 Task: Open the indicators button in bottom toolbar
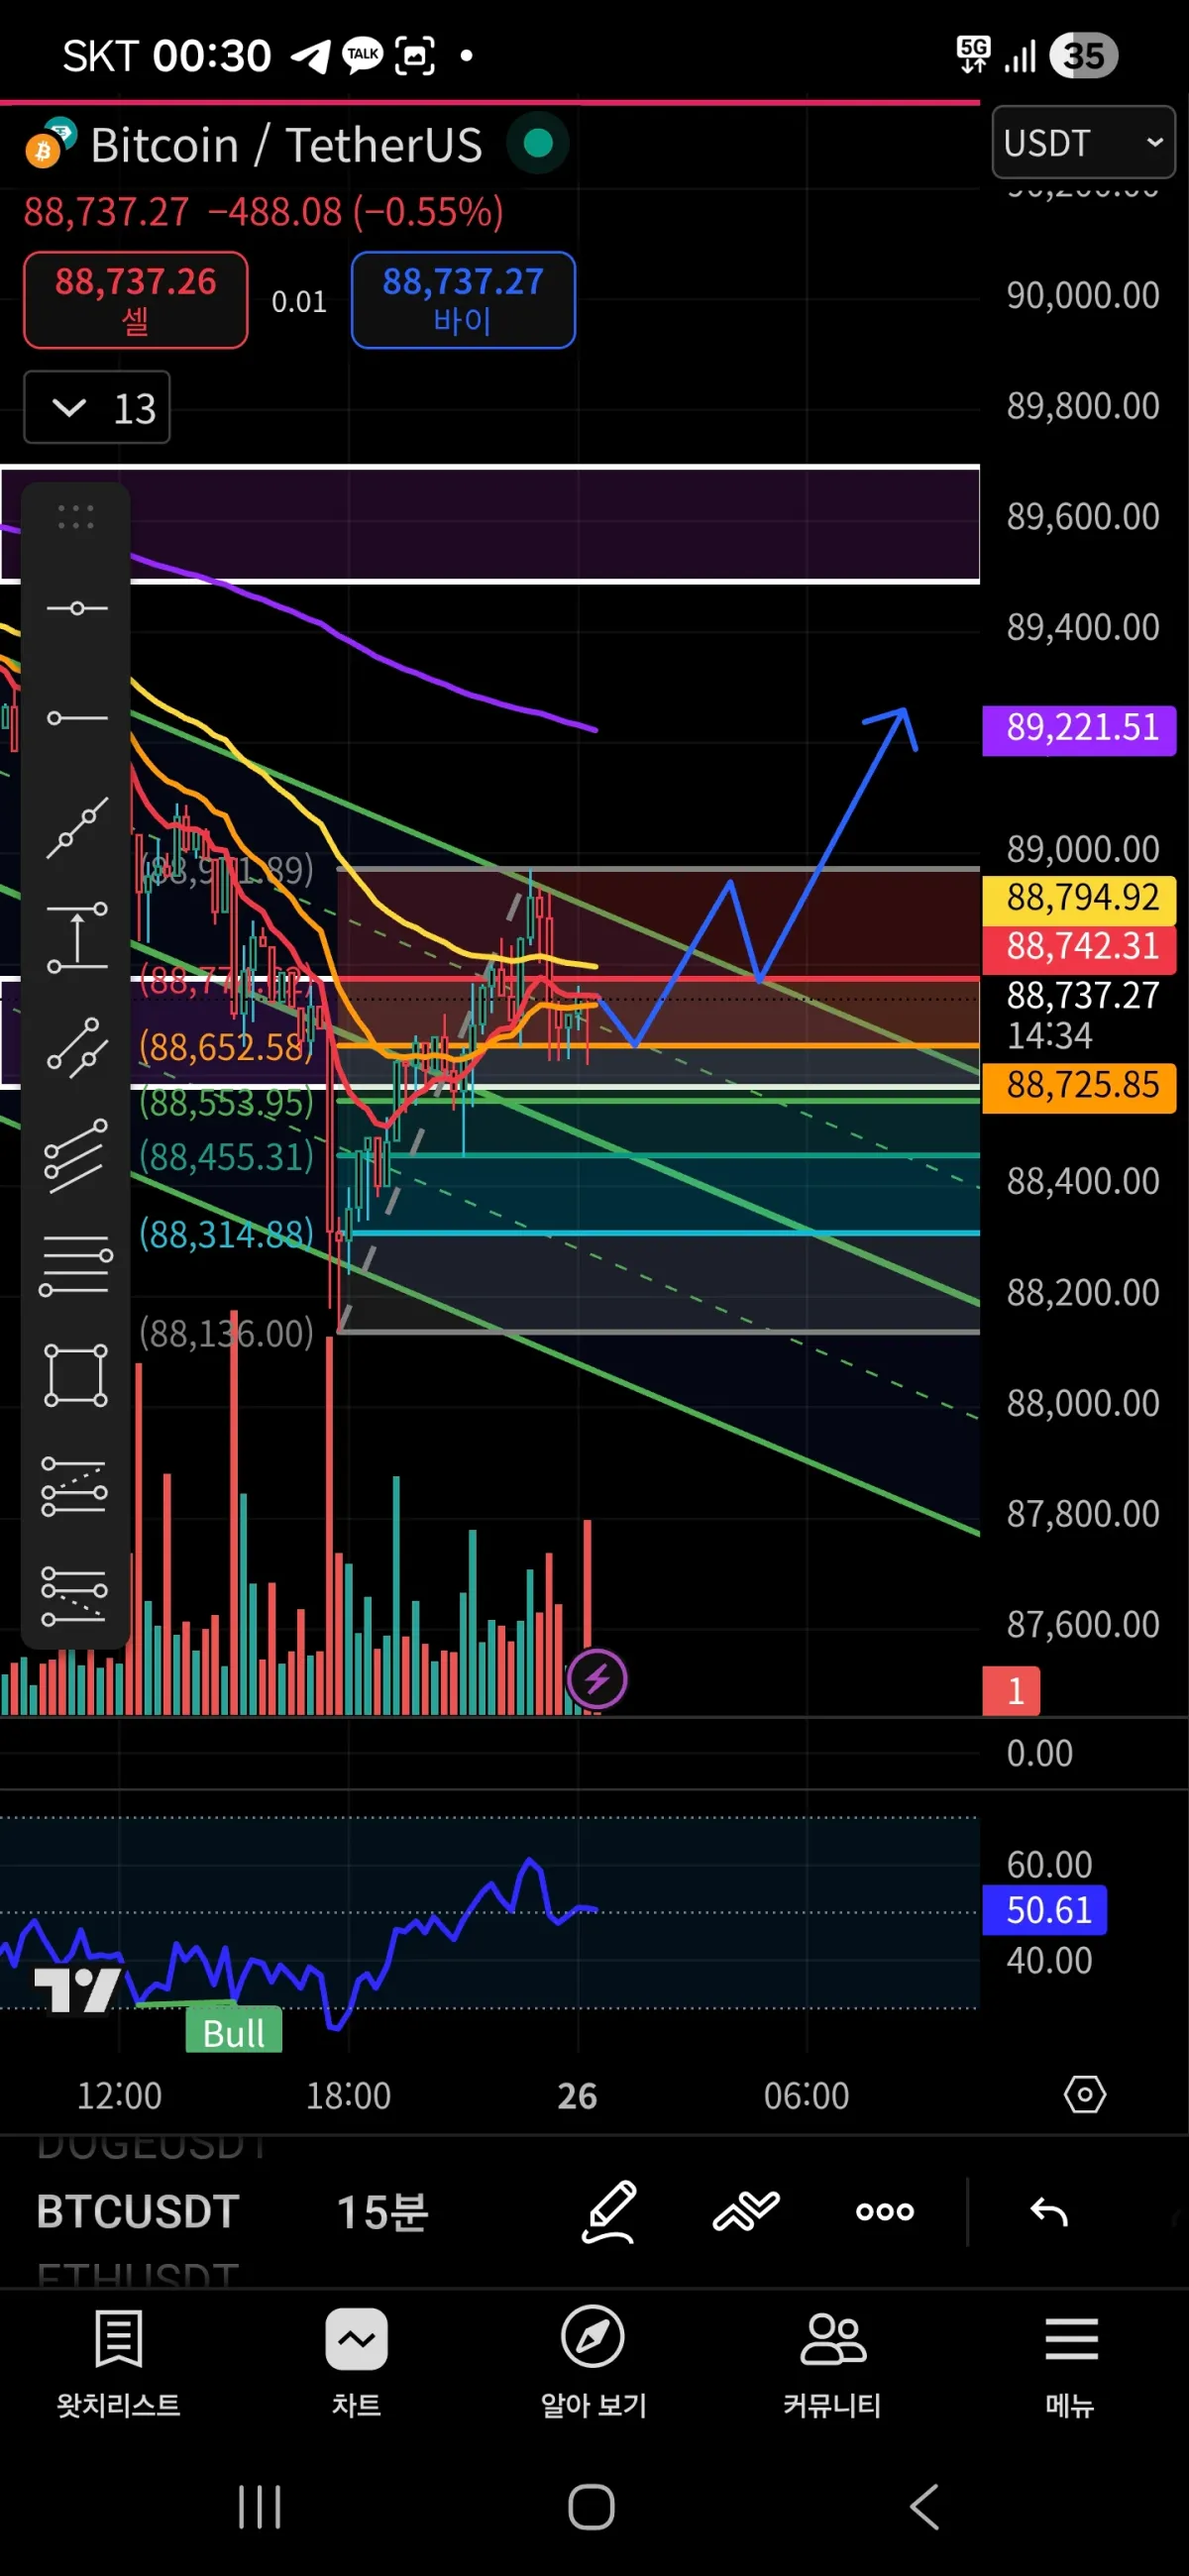746,2211
